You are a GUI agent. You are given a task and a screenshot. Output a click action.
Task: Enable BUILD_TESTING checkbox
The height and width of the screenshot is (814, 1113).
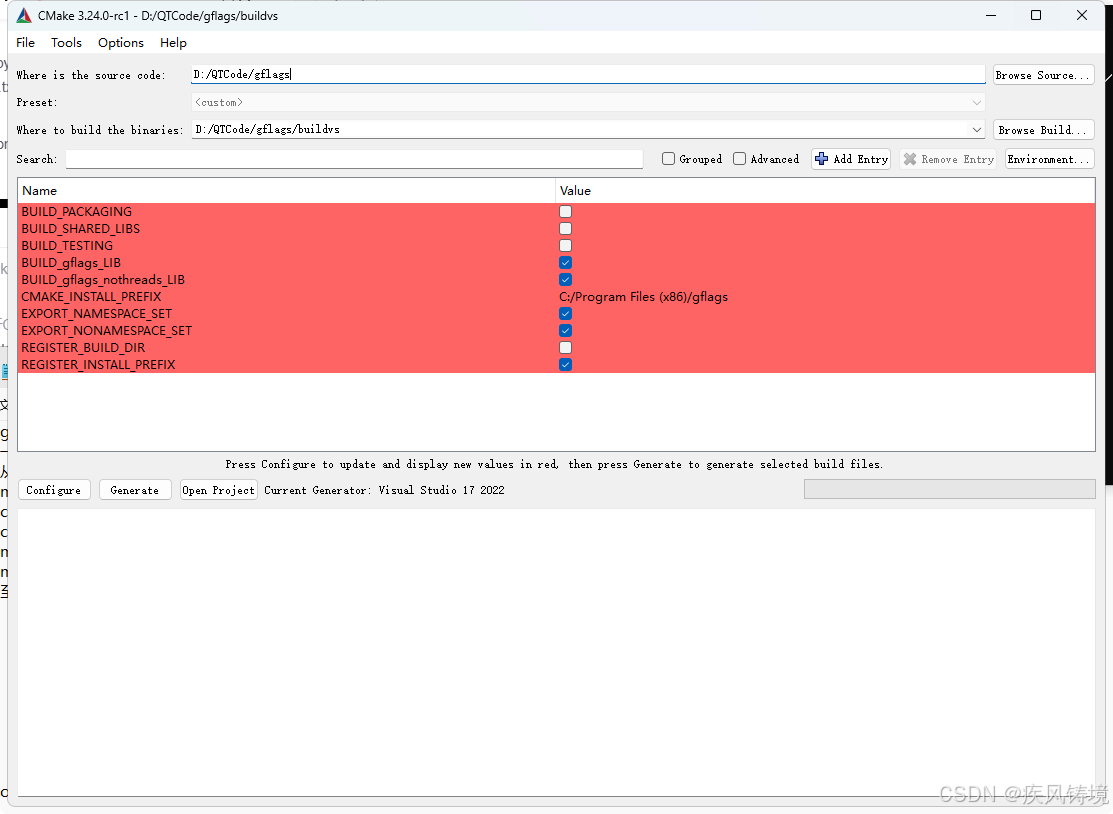(566, 246)
